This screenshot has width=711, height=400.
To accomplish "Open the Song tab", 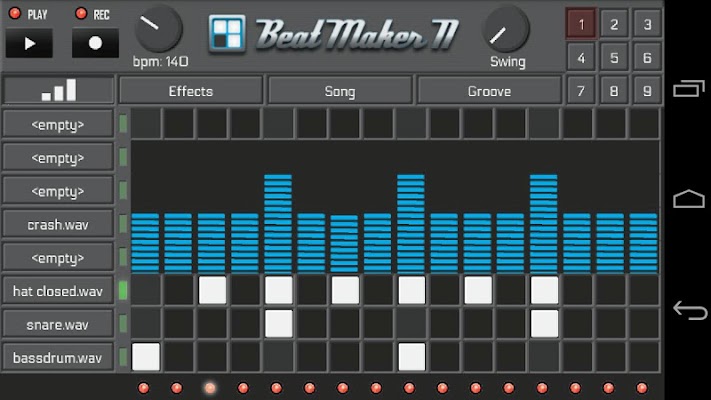I will [x=340, y=91].
